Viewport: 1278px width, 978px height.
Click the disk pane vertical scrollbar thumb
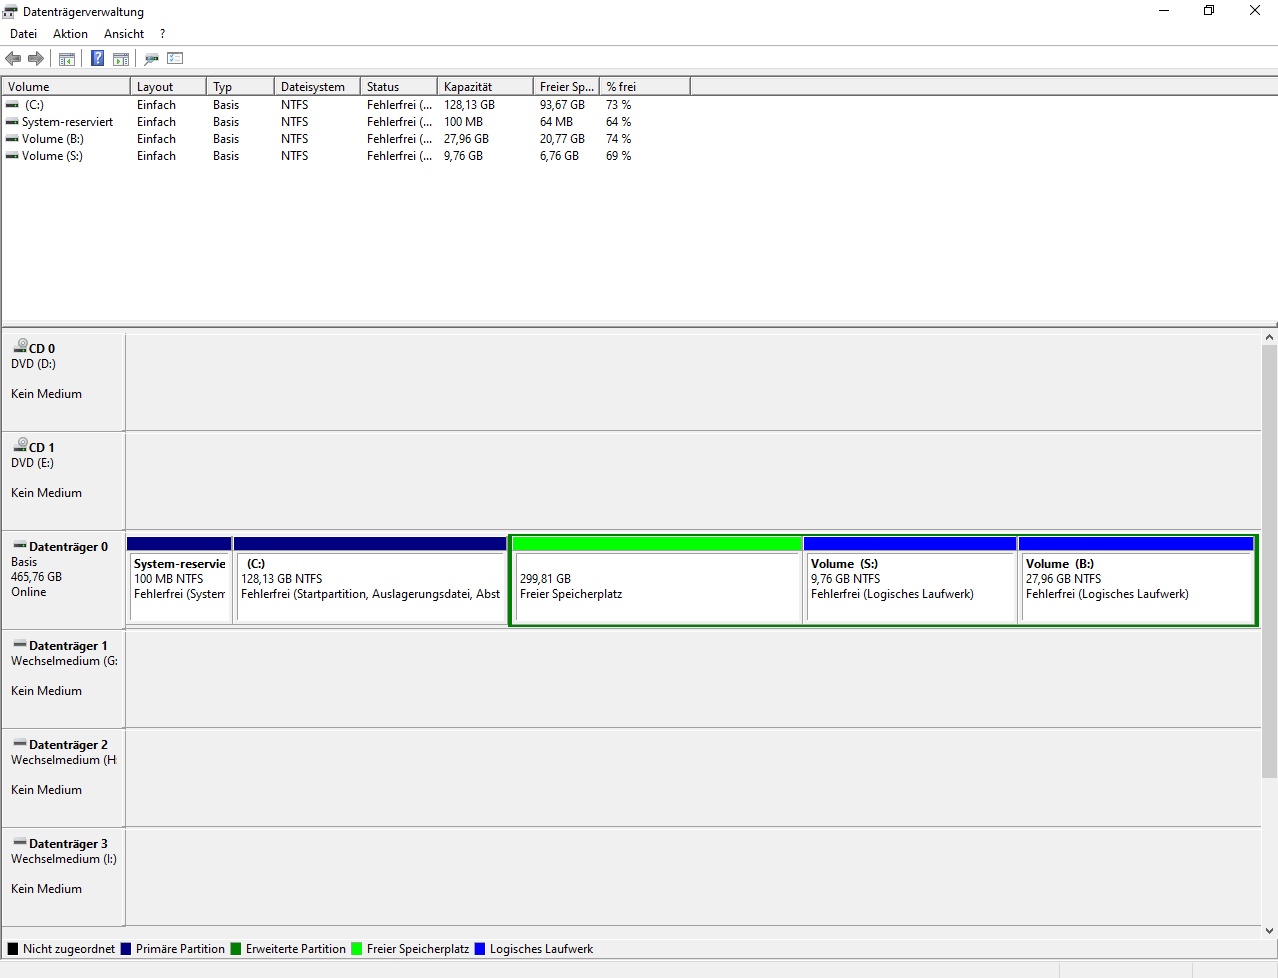click(1270, 562)
